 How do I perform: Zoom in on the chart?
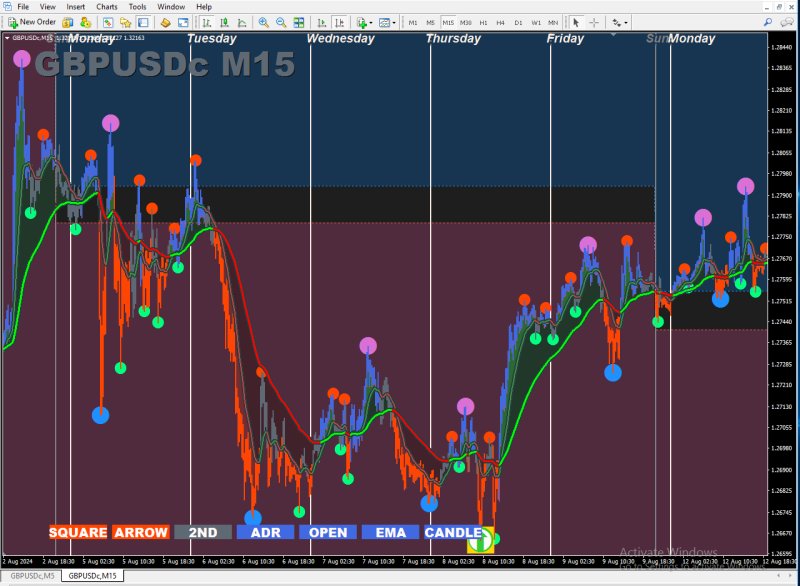tap(263, 22)
